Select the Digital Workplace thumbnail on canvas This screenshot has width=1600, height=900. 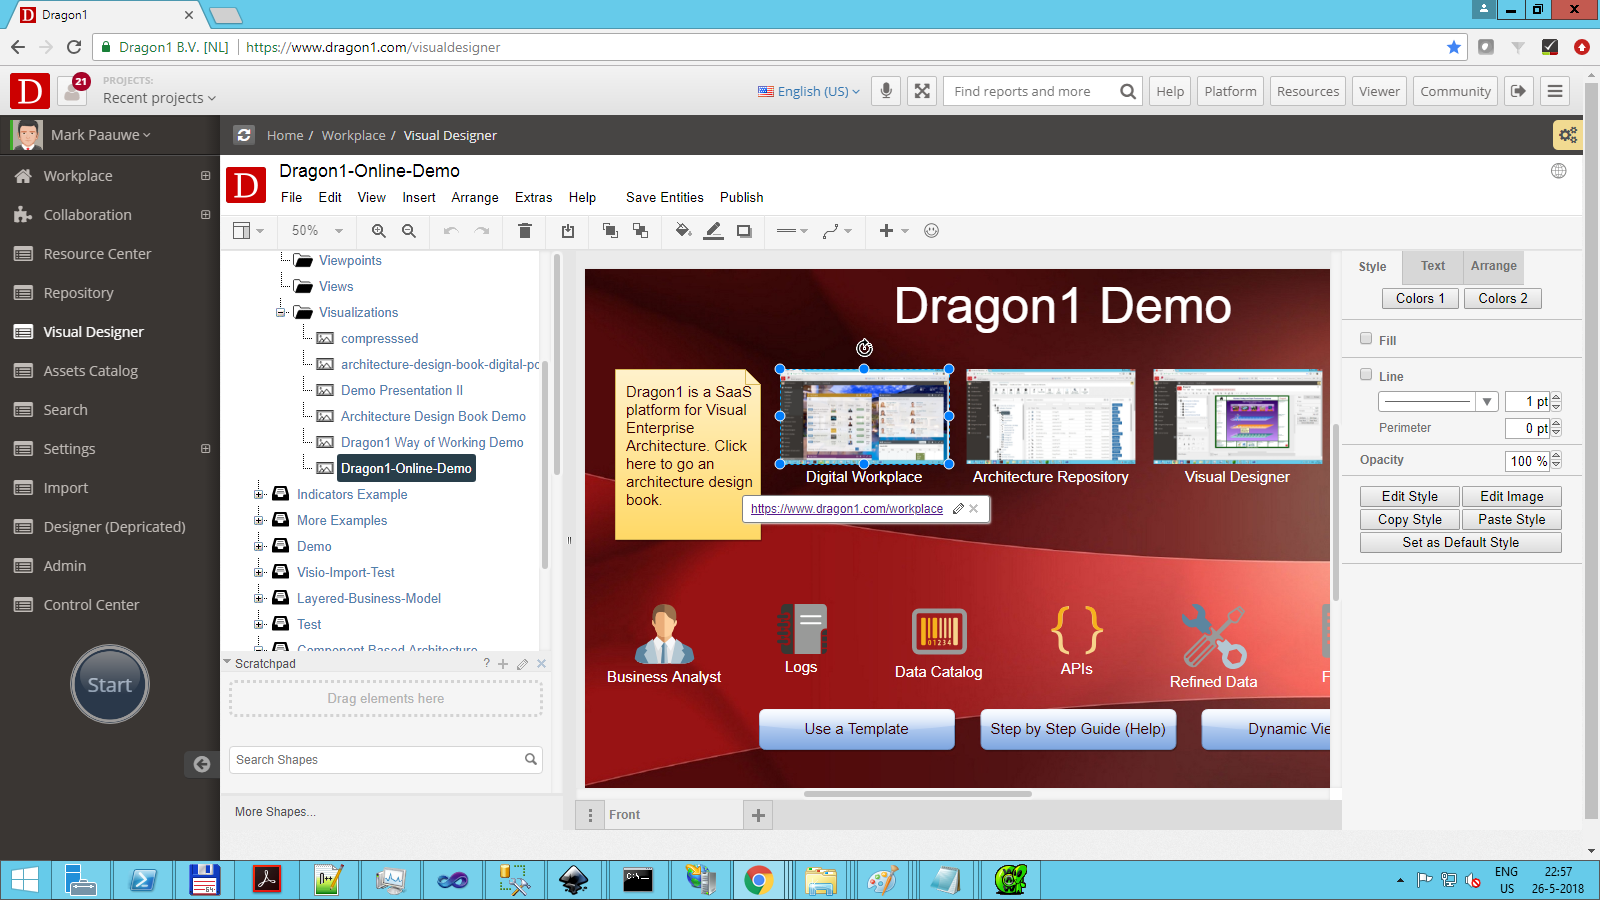(864, 416)
